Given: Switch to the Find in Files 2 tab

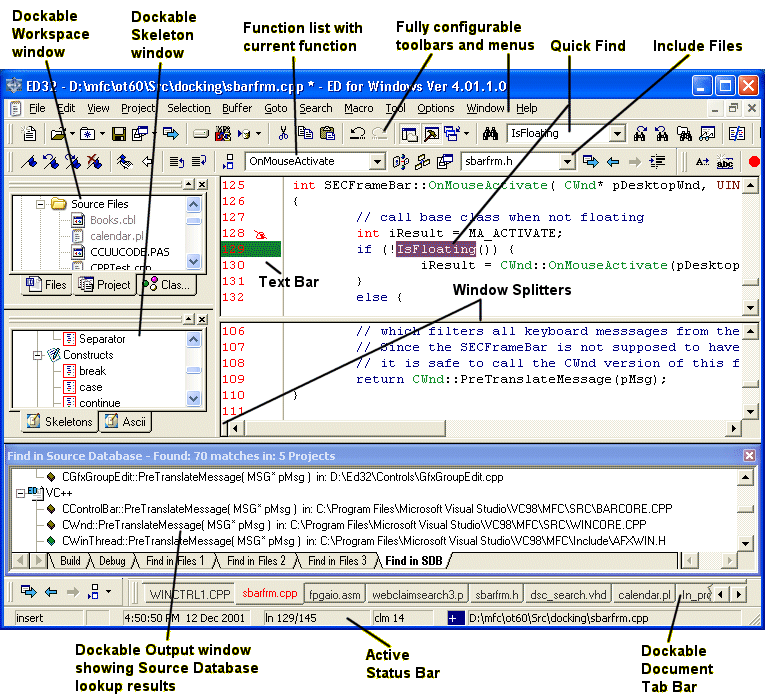Looking at the screenshot, I should coord(256,561).
